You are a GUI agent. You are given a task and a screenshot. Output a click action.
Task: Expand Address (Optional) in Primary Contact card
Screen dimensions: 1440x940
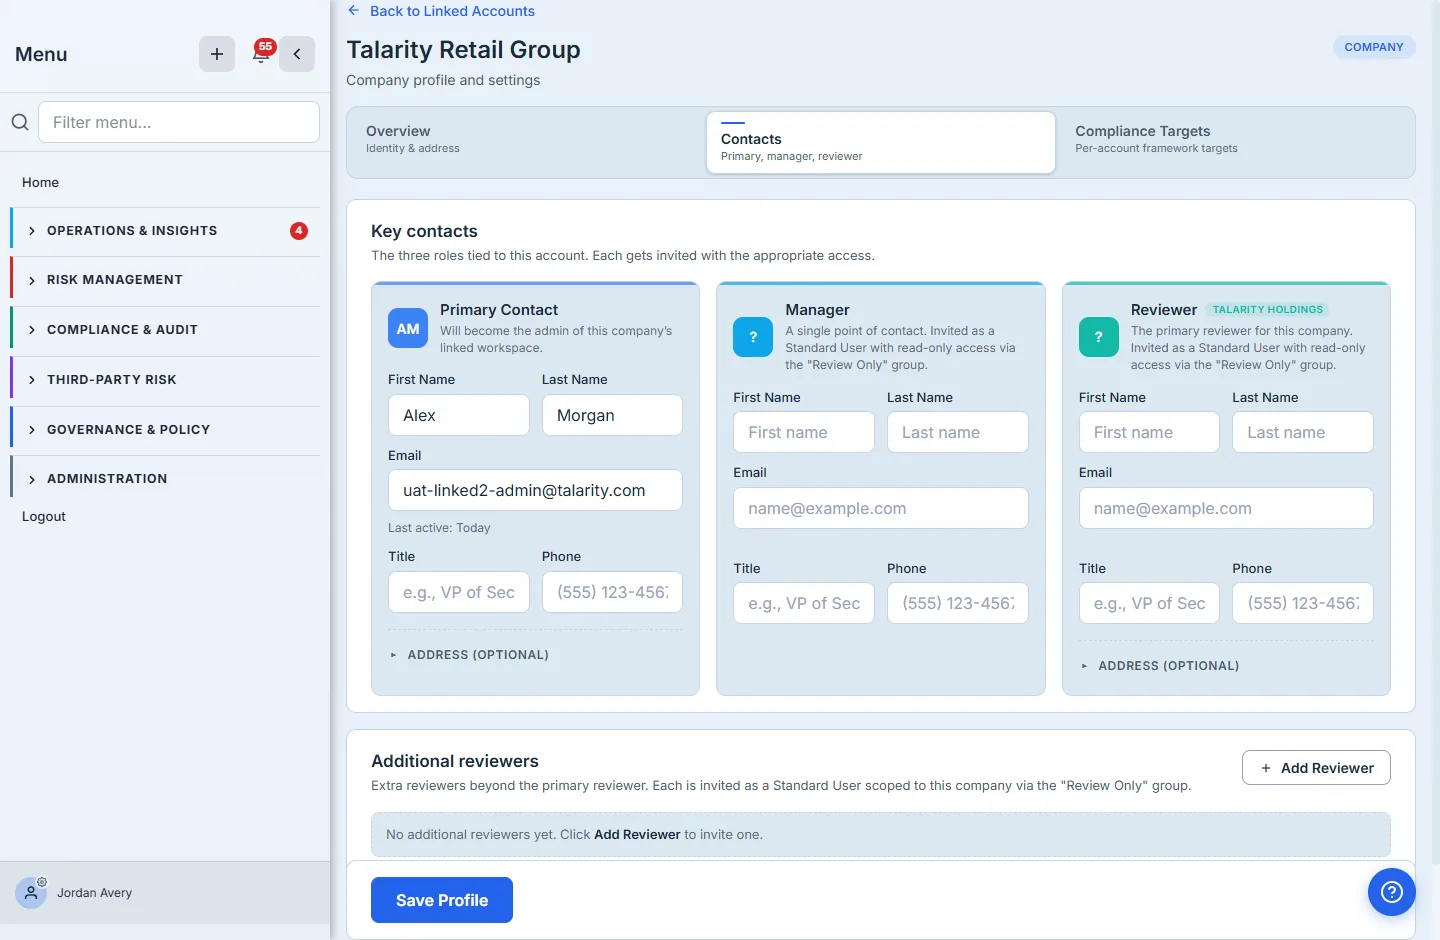(x=469, y=655)
